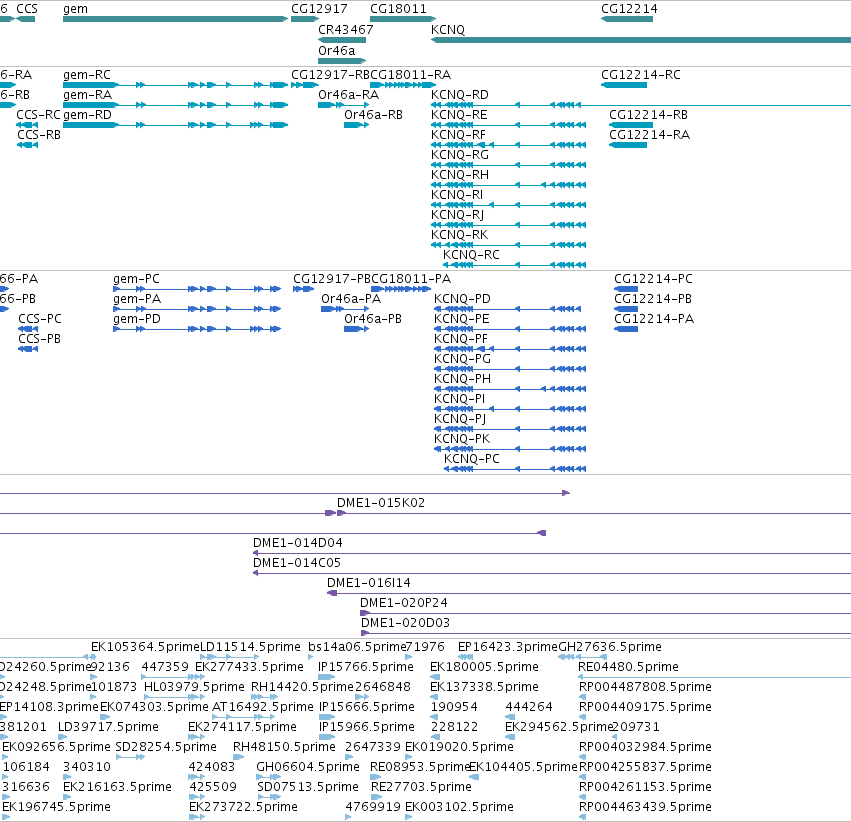Select the CCS-PC protein
Screen dimensions: 851x822
(x=40, y=318)
